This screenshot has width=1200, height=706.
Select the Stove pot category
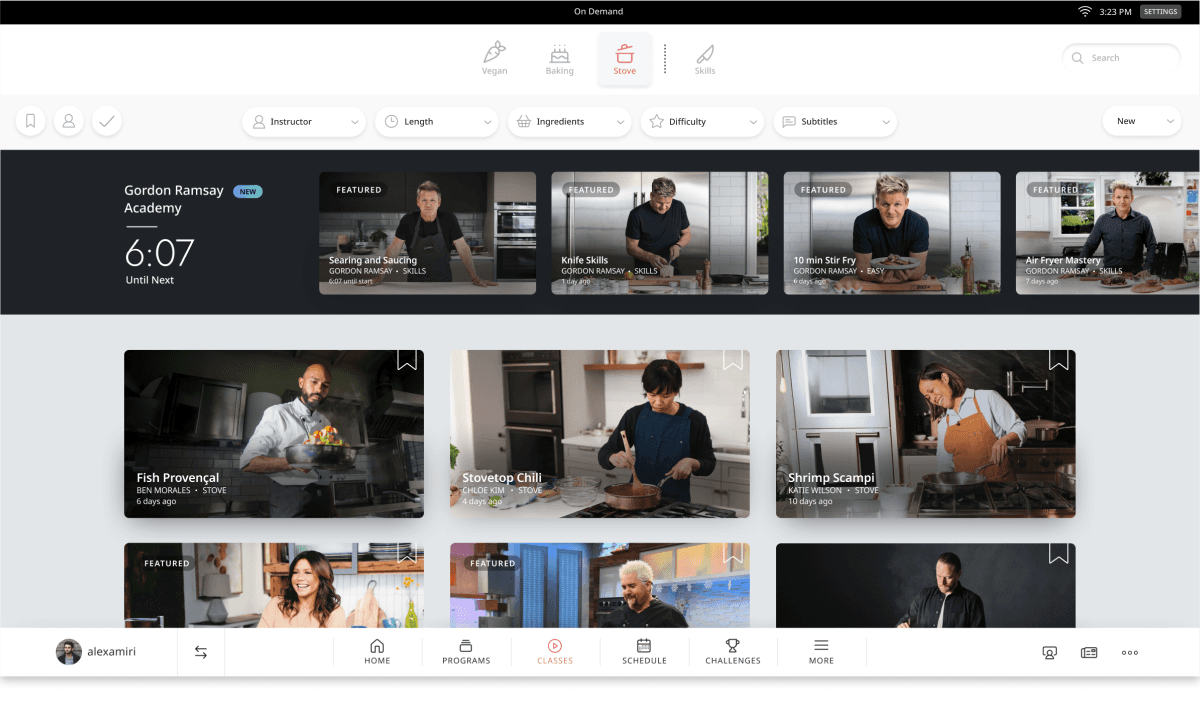click(x=625, y=59)
